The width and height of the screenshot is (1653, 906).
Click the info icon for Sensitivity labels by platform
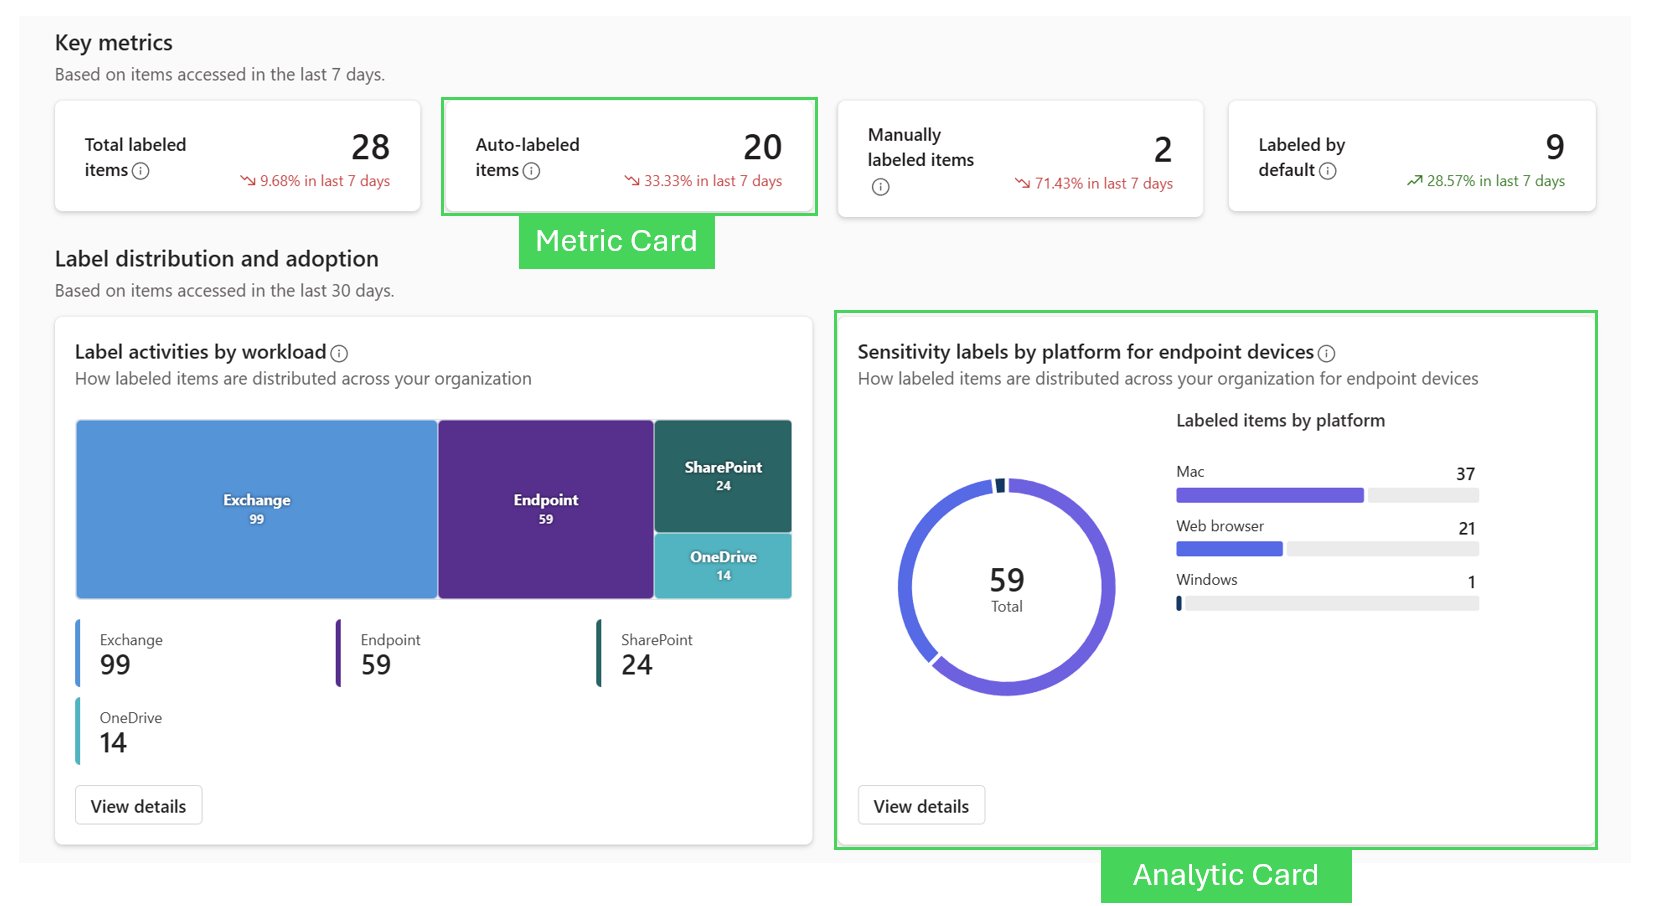click(1326, 352)
